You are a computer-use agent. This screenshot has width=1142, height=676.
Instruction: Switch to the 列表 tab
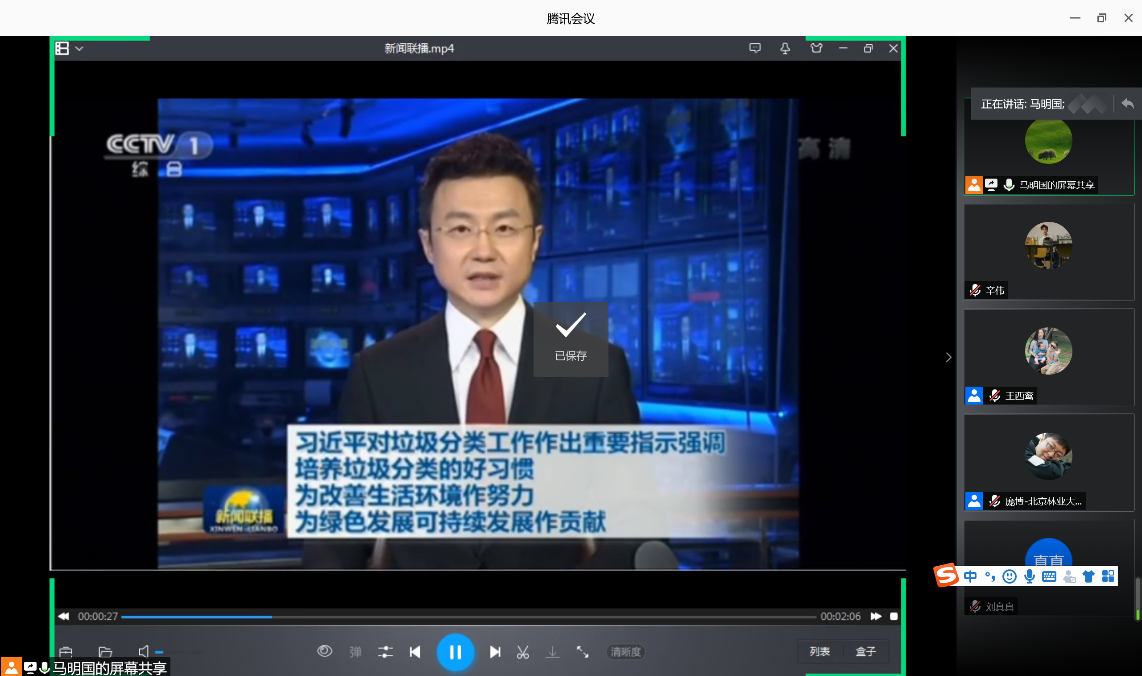tap(820, 652)
